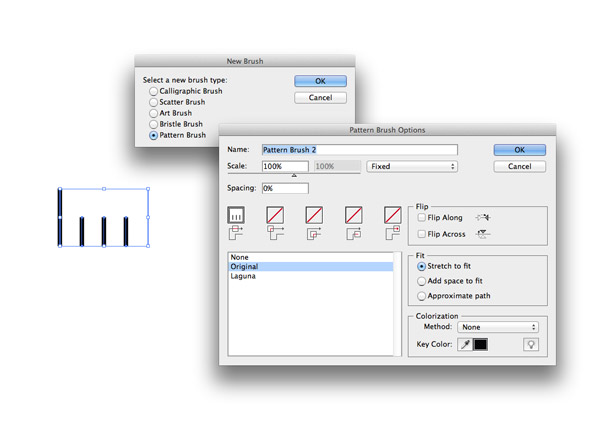Select the Side Tile box
Image resolution: width=600 pixels, height=432 pixels.
[237, 215]
